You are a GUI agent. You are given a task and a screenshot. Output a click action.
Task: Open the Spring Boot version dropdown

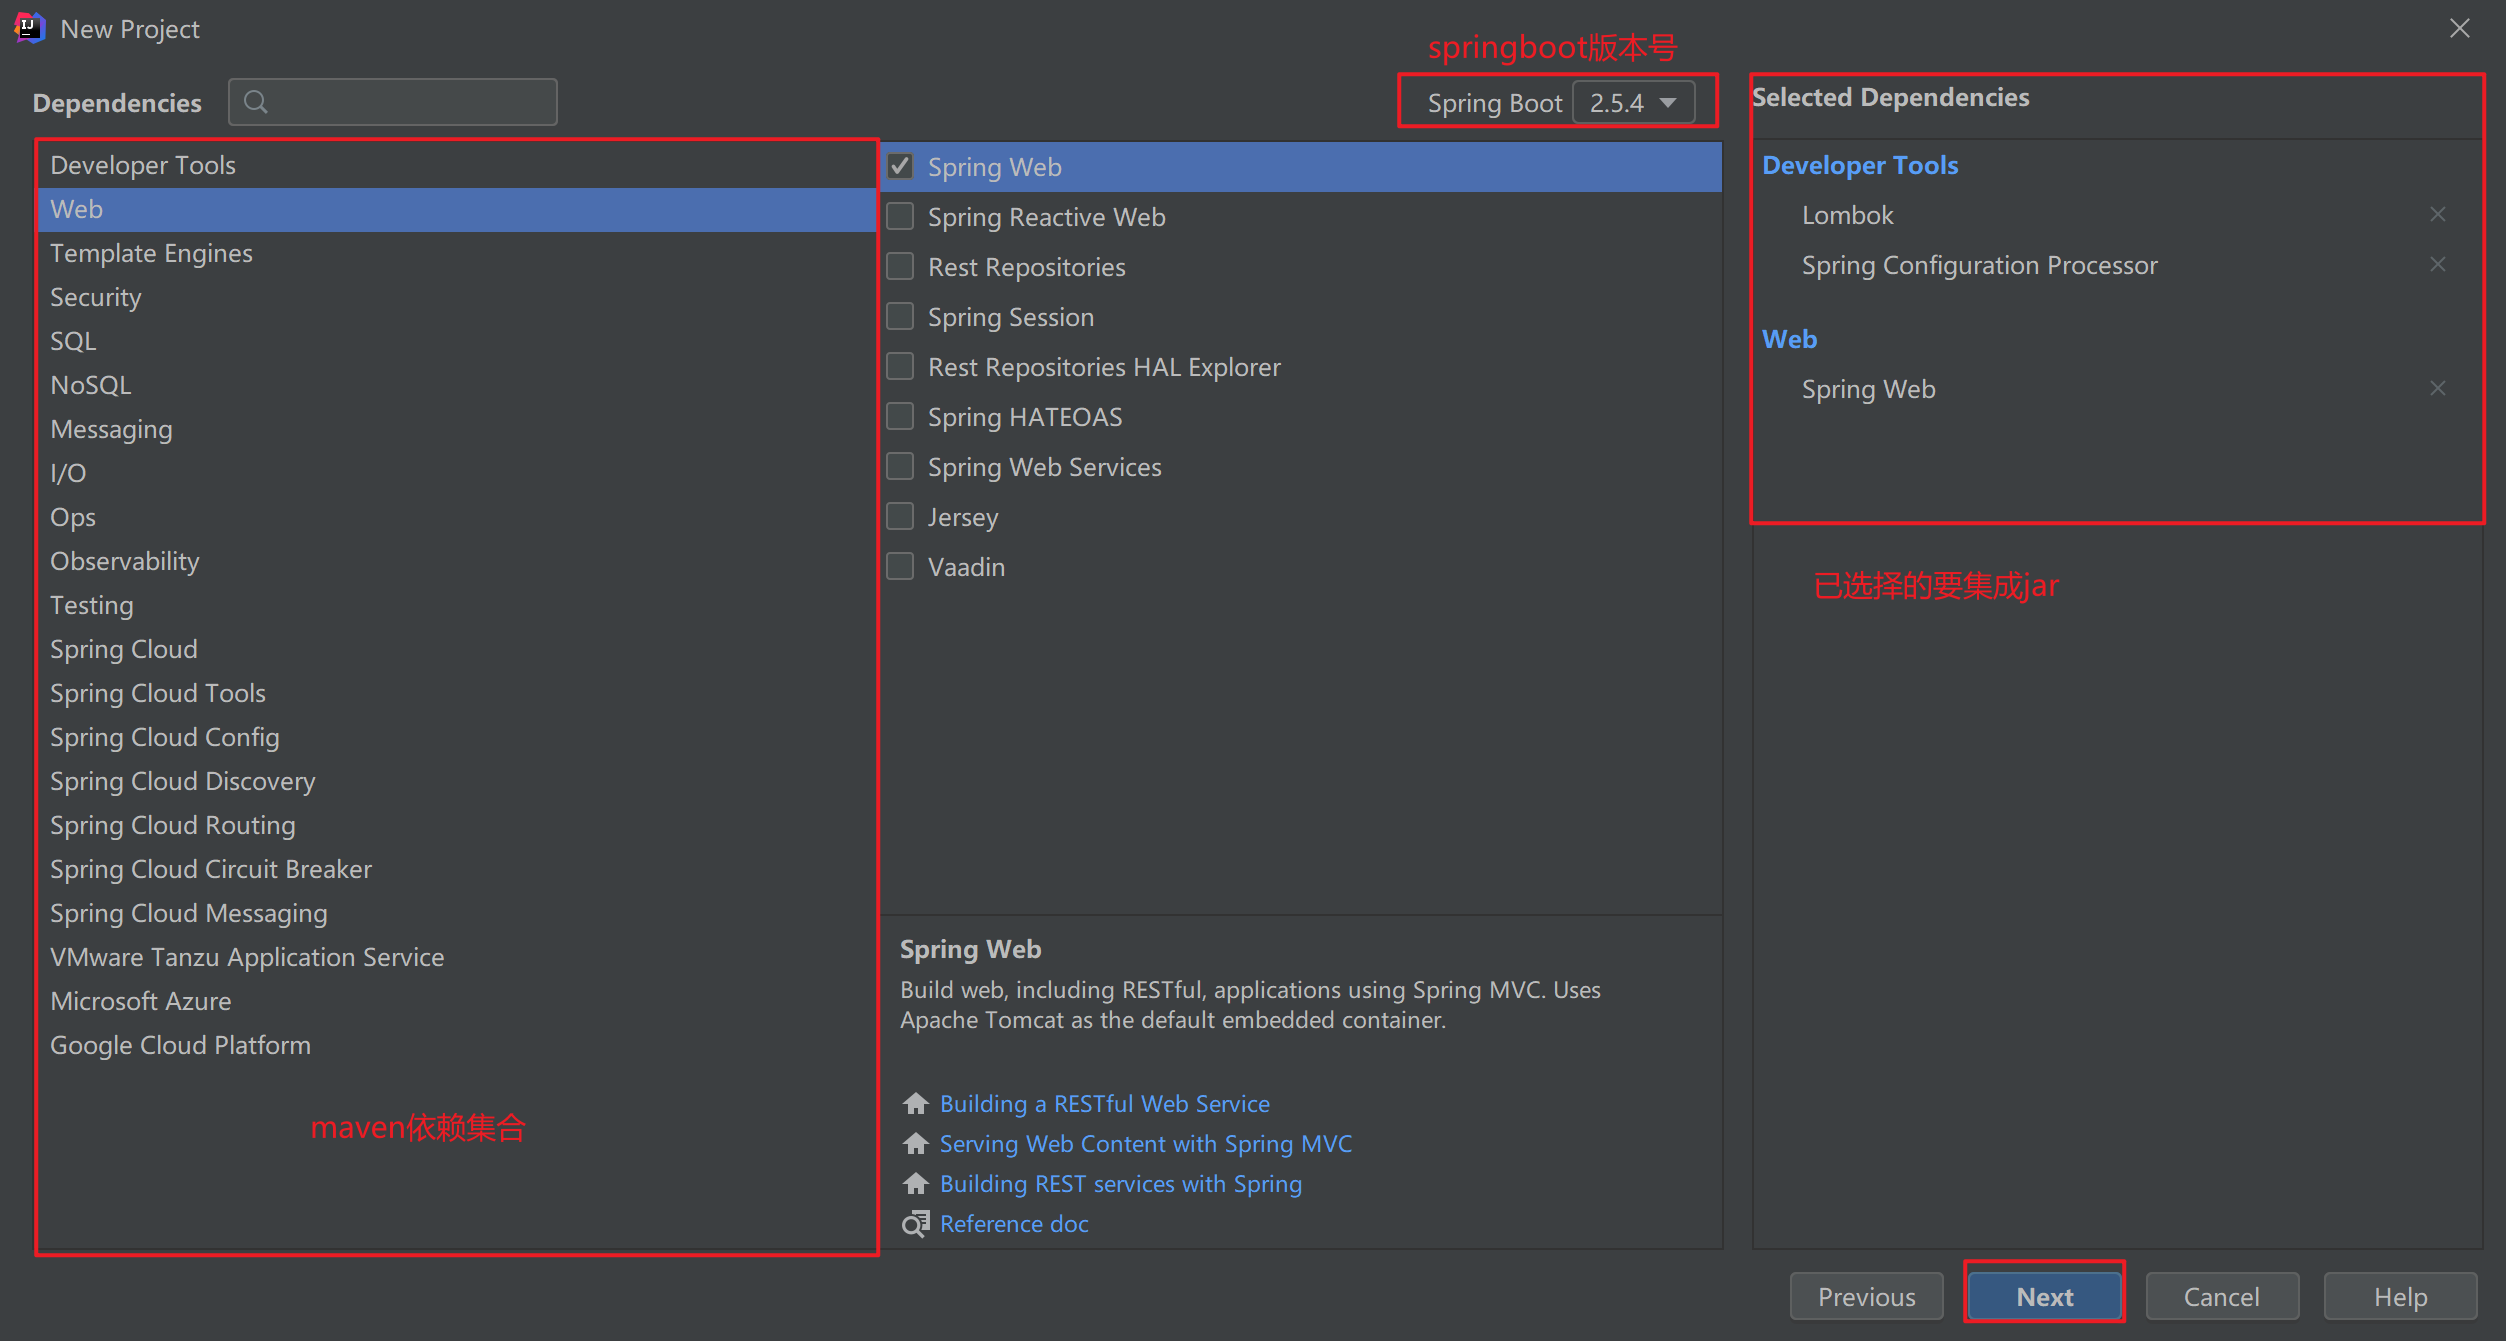click(1633, 103)
